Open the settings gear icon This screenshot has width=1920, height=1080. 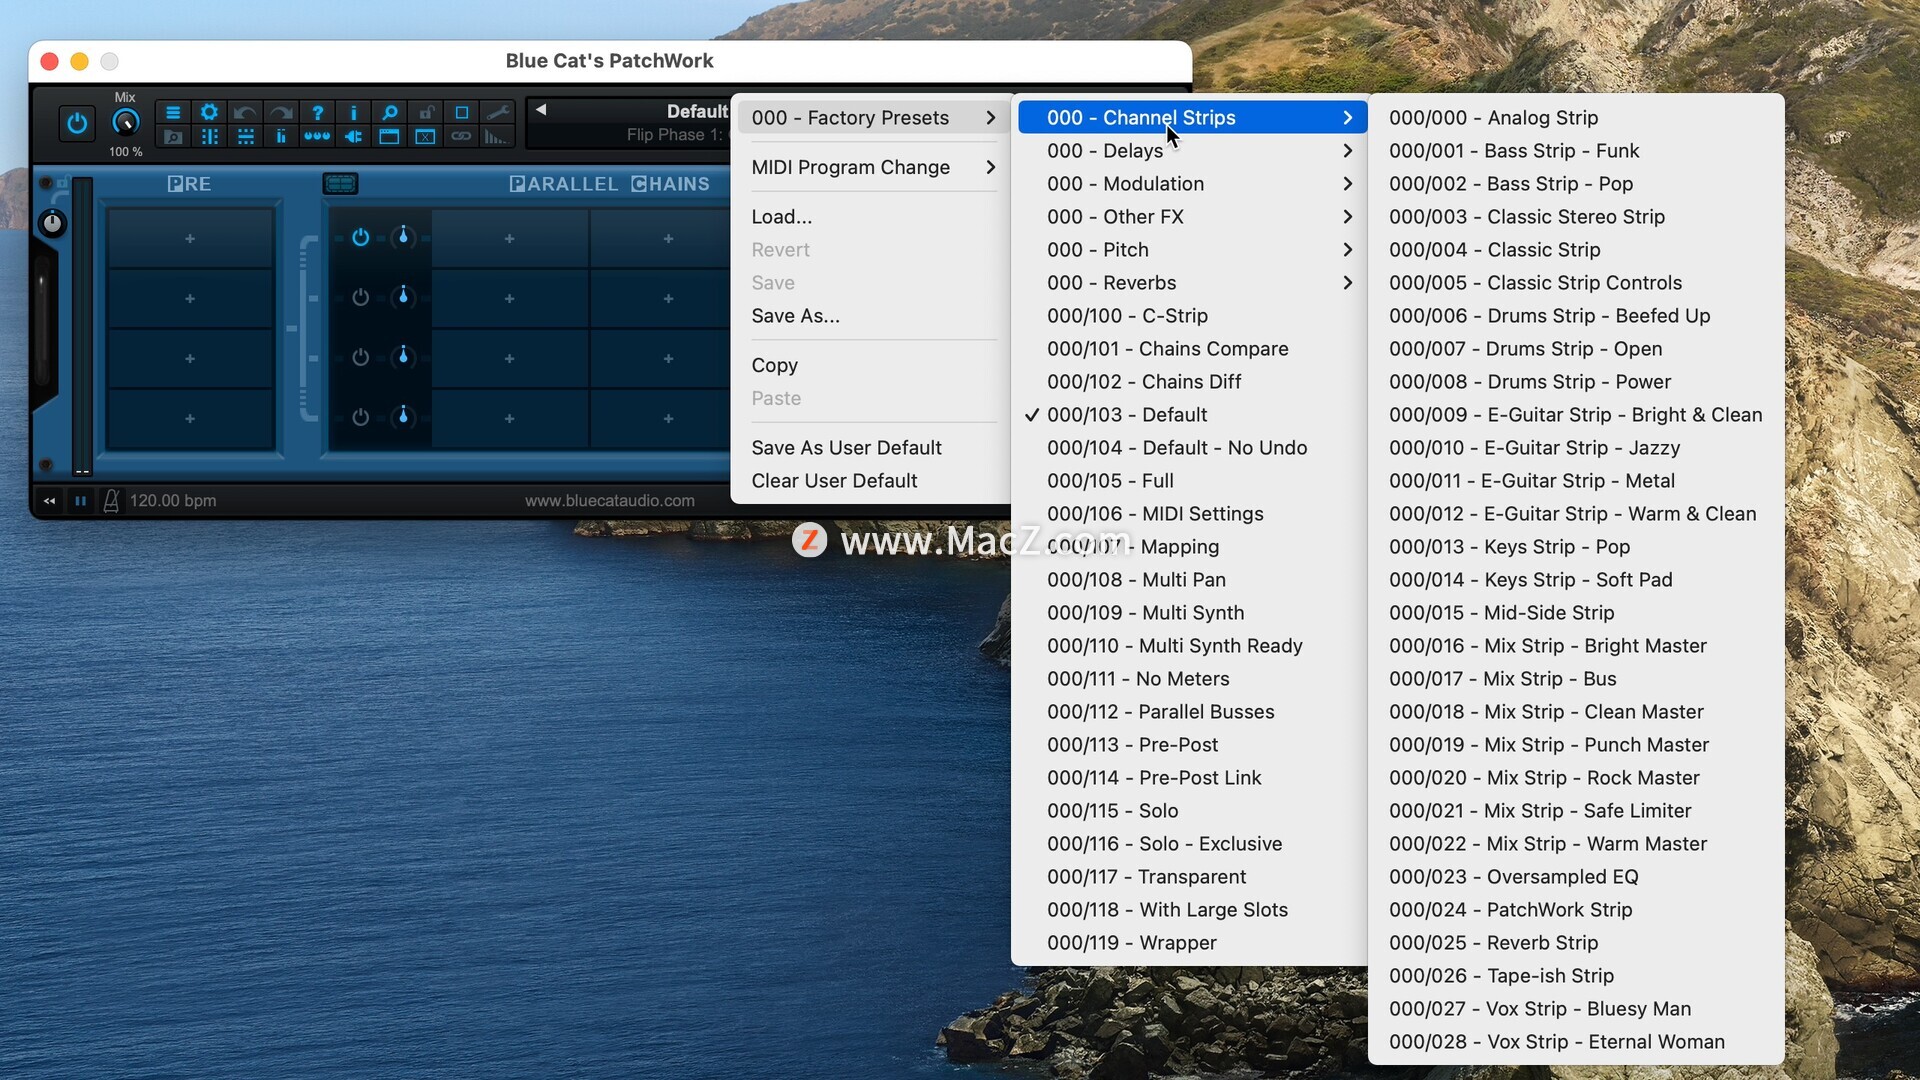209,112
